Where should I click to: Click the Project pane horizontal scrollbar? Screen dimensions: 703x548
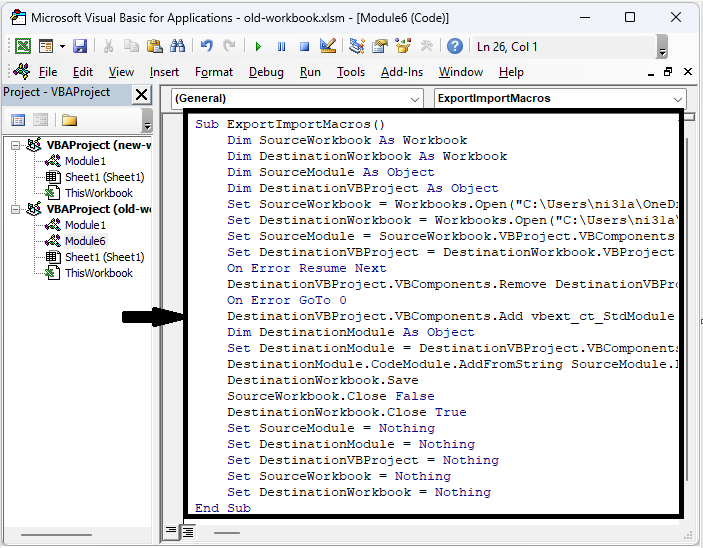pos(56,535)
